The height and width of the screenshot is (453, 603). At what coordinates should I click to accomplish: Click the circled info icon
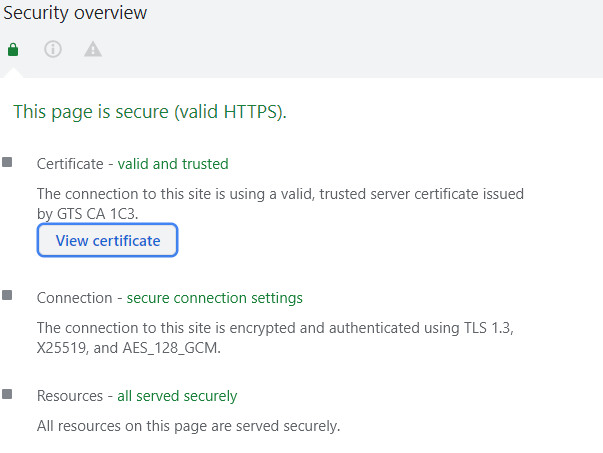[53, 49]
